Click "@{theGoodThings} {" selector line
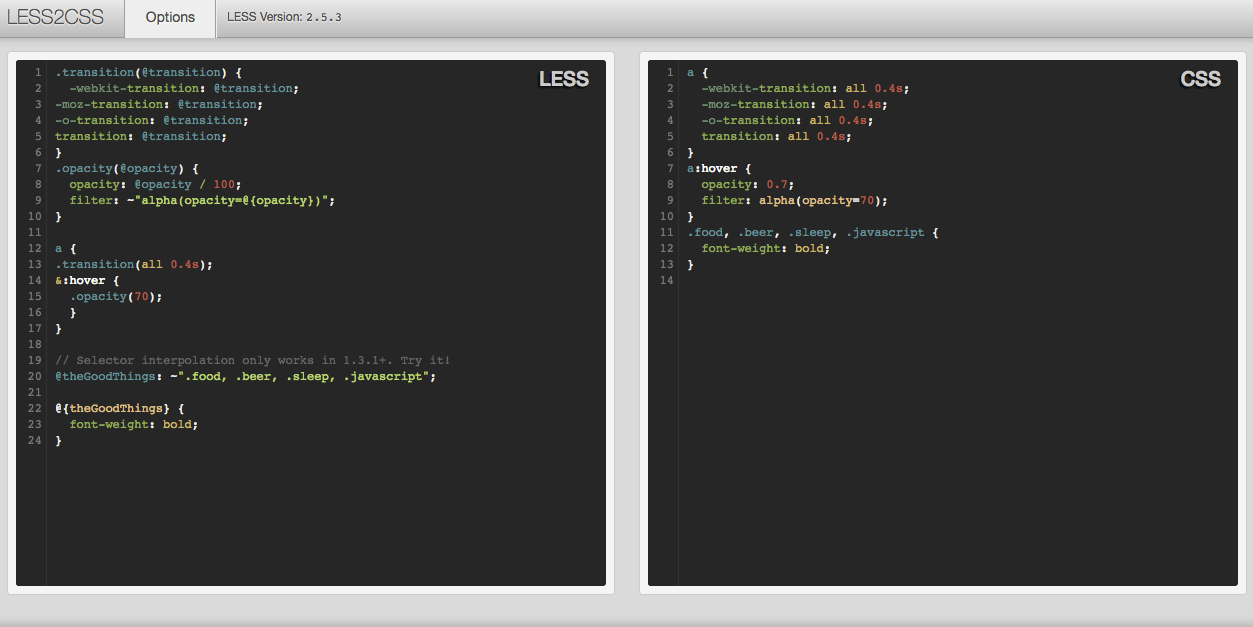This screenshot has width=1253, height=627. pos(120,408)
